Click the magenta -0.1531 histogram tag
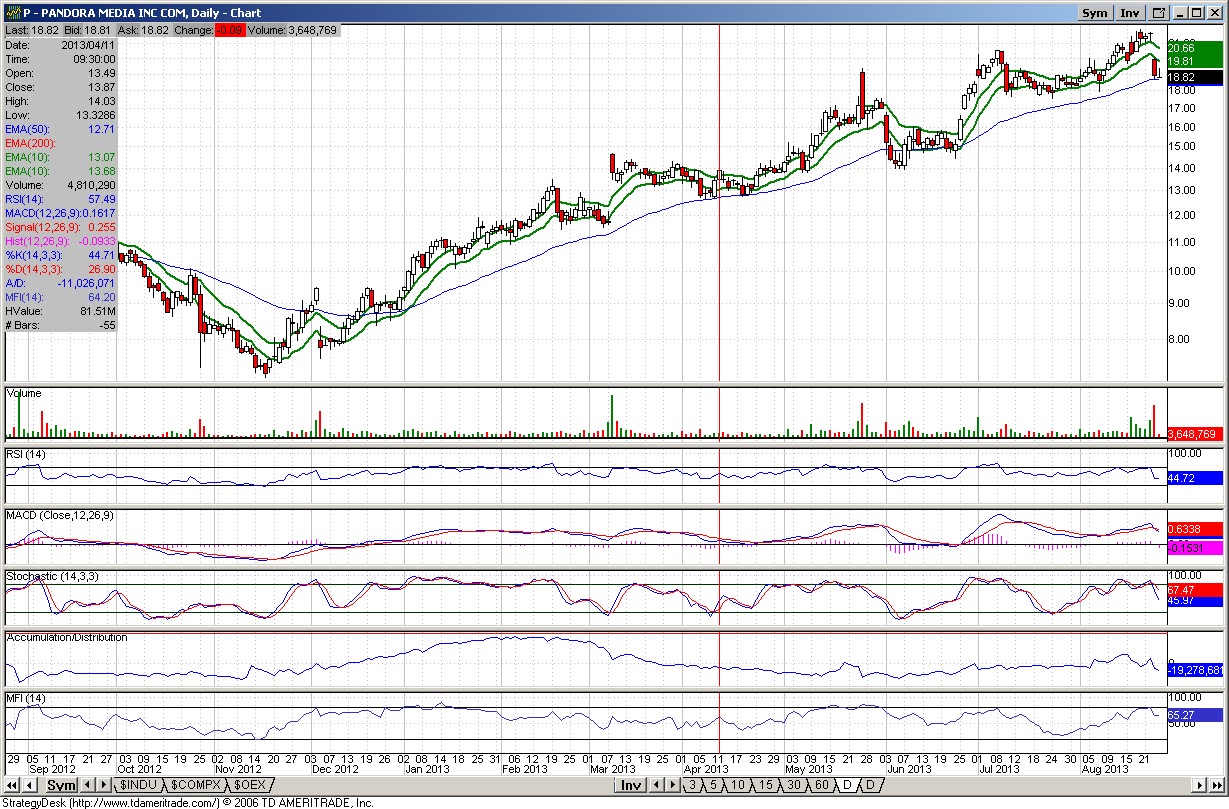The image size is (1229, 809). tap(1195, 548)
